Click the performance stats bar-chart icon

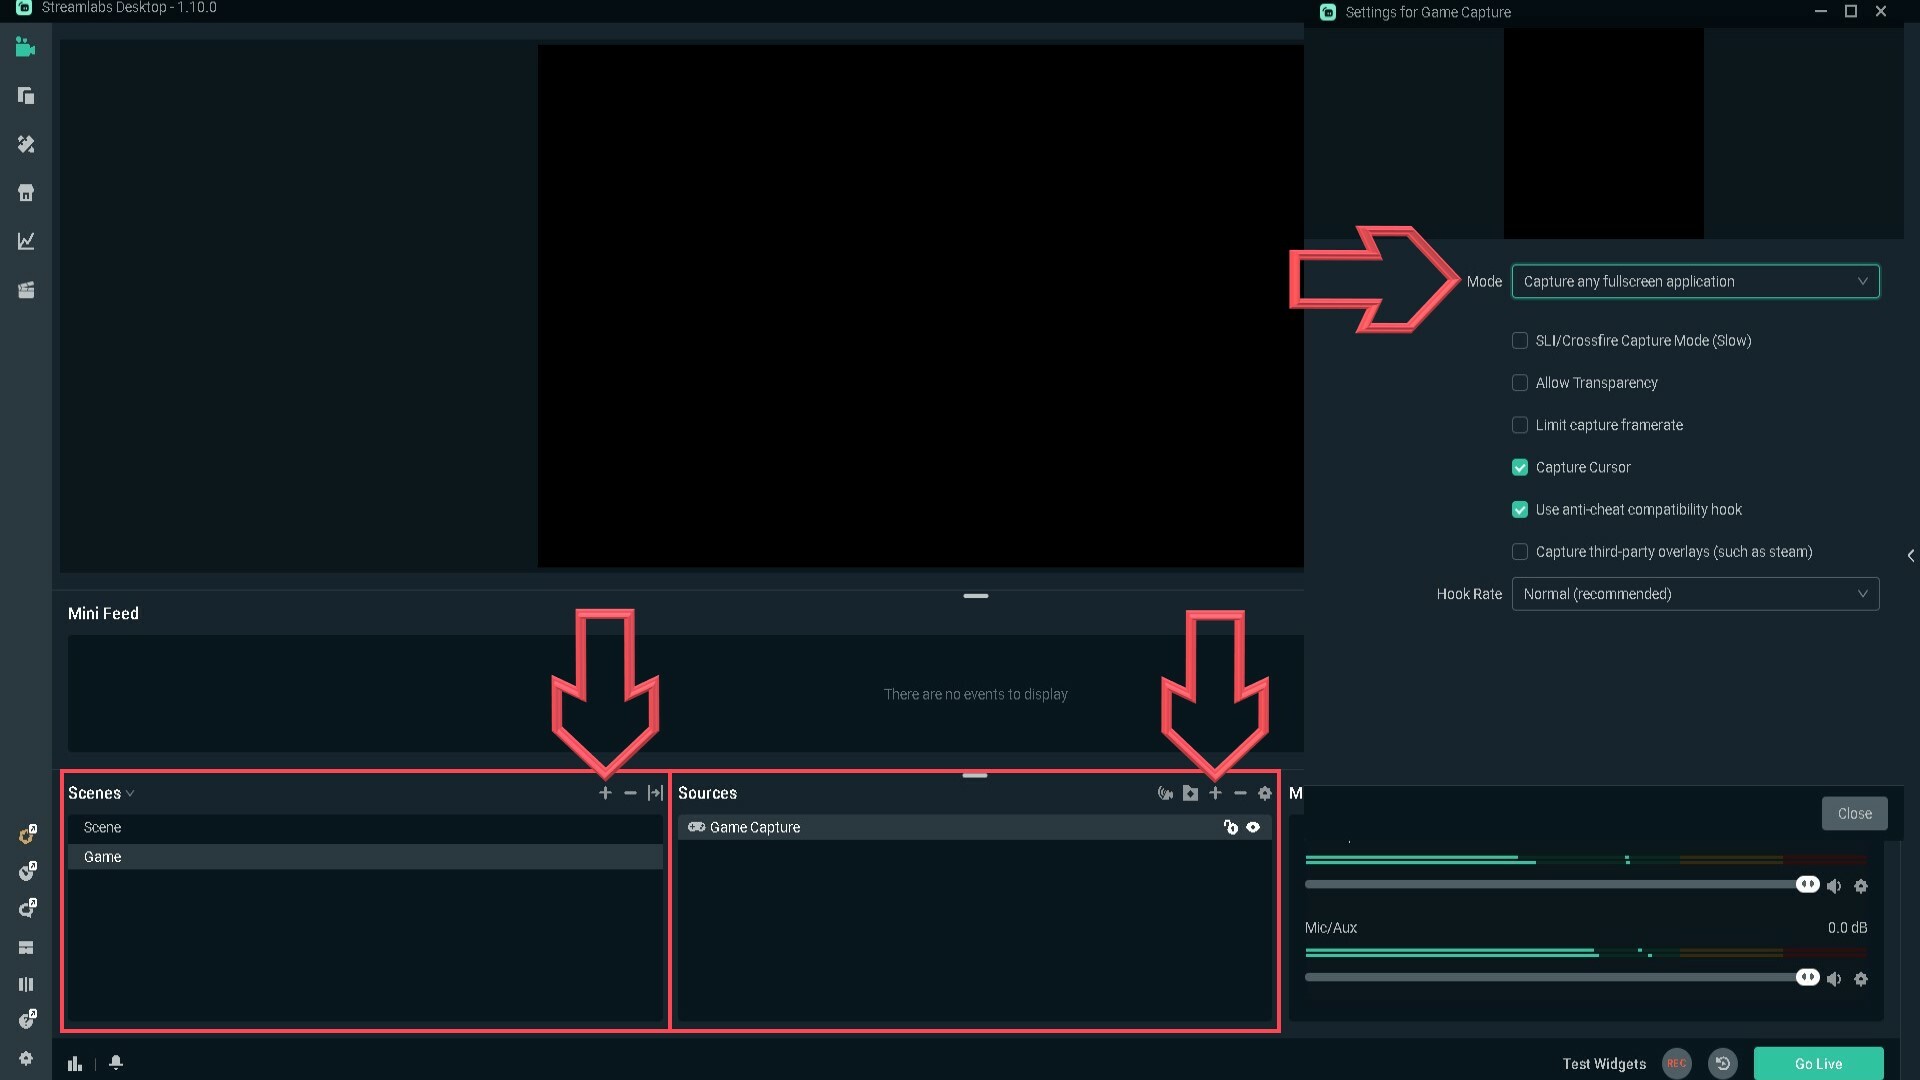75,1063
